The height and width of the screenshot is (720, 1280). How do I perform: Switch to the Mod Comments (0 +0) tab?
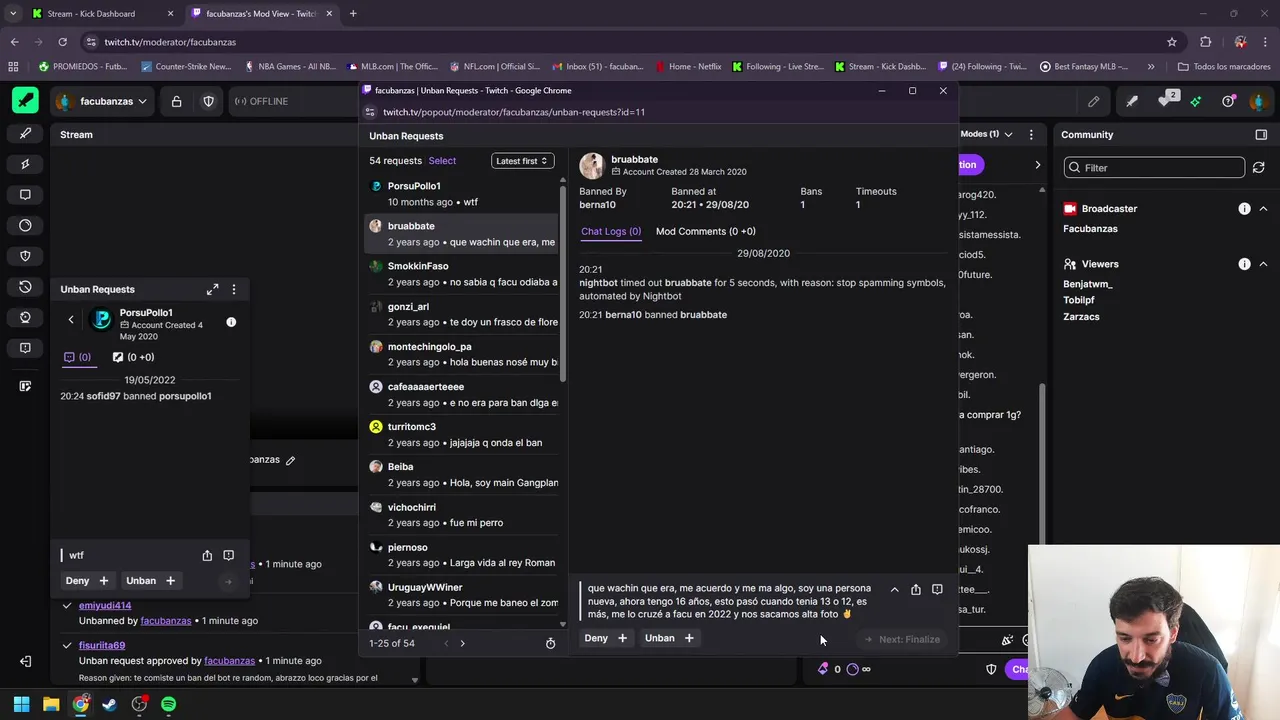(x=706, y=231)
